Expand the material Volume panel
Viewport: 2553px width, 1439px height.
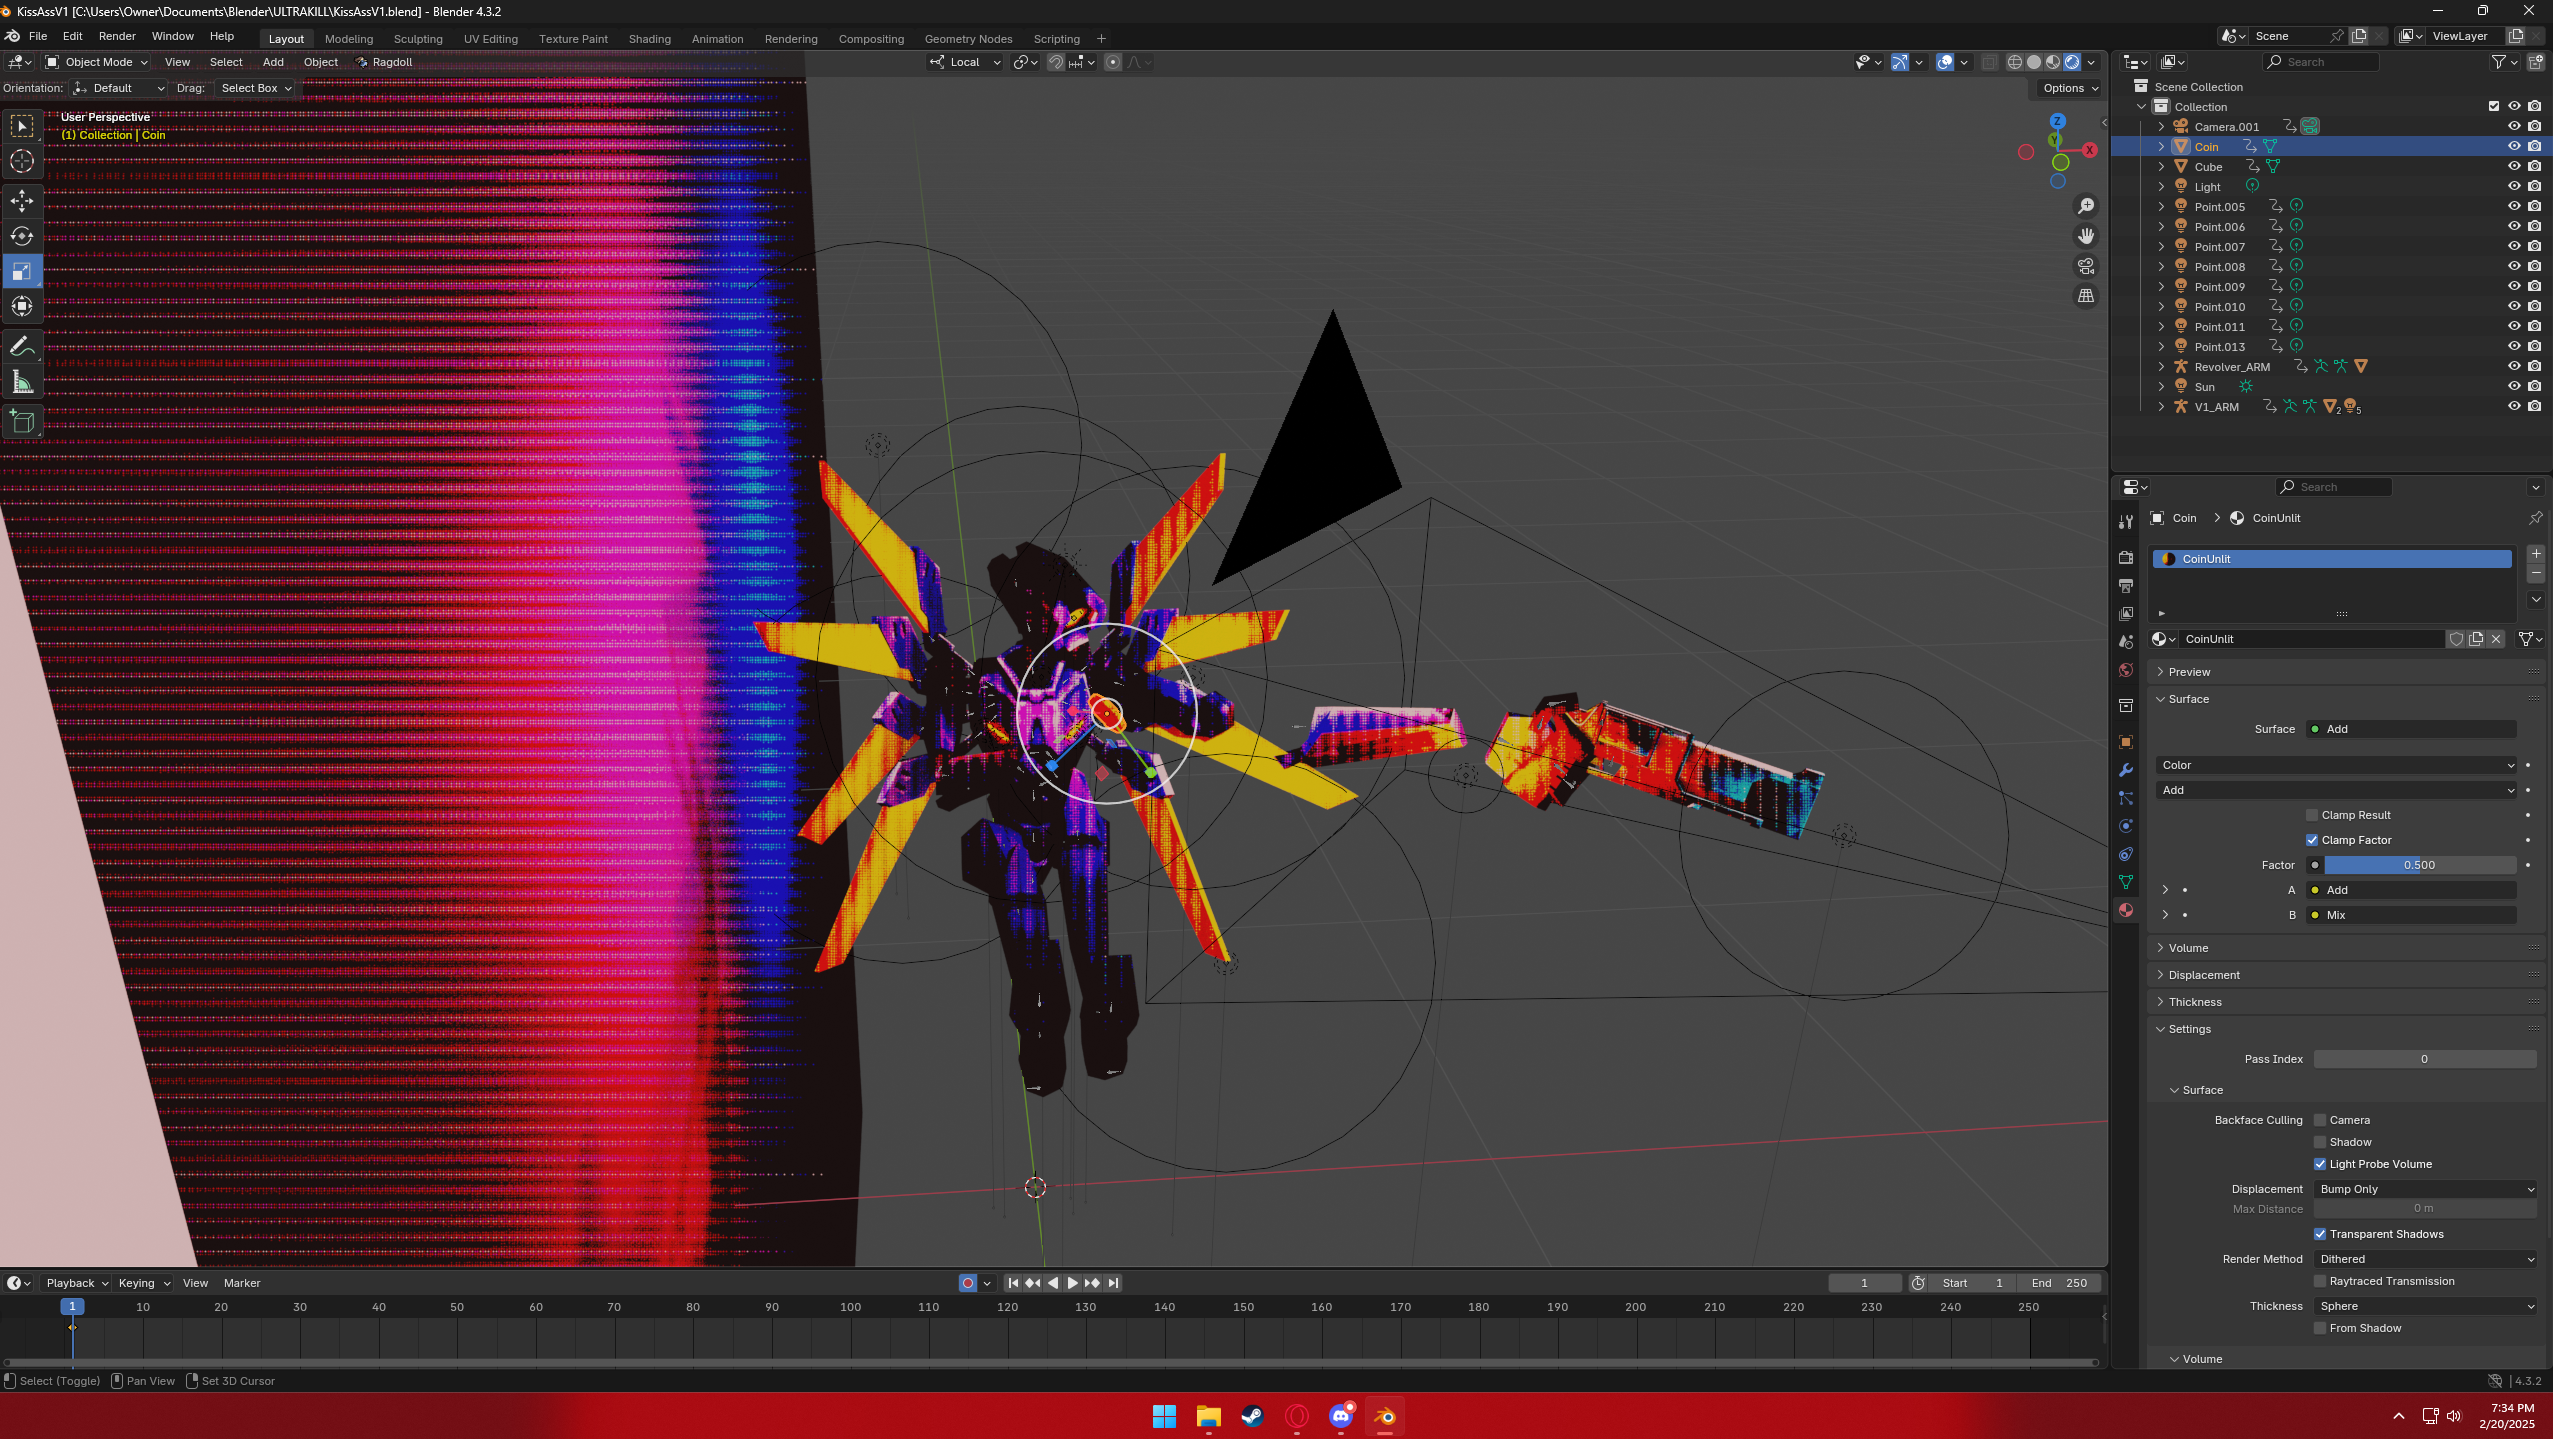tap(2188, 948)
